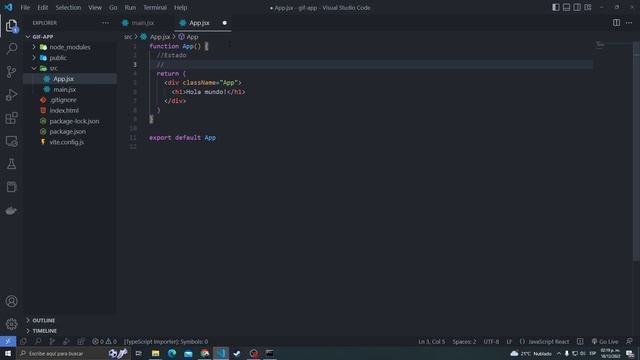Change indentation Spaces: 2 setting
640x360 pixels.
464,341
